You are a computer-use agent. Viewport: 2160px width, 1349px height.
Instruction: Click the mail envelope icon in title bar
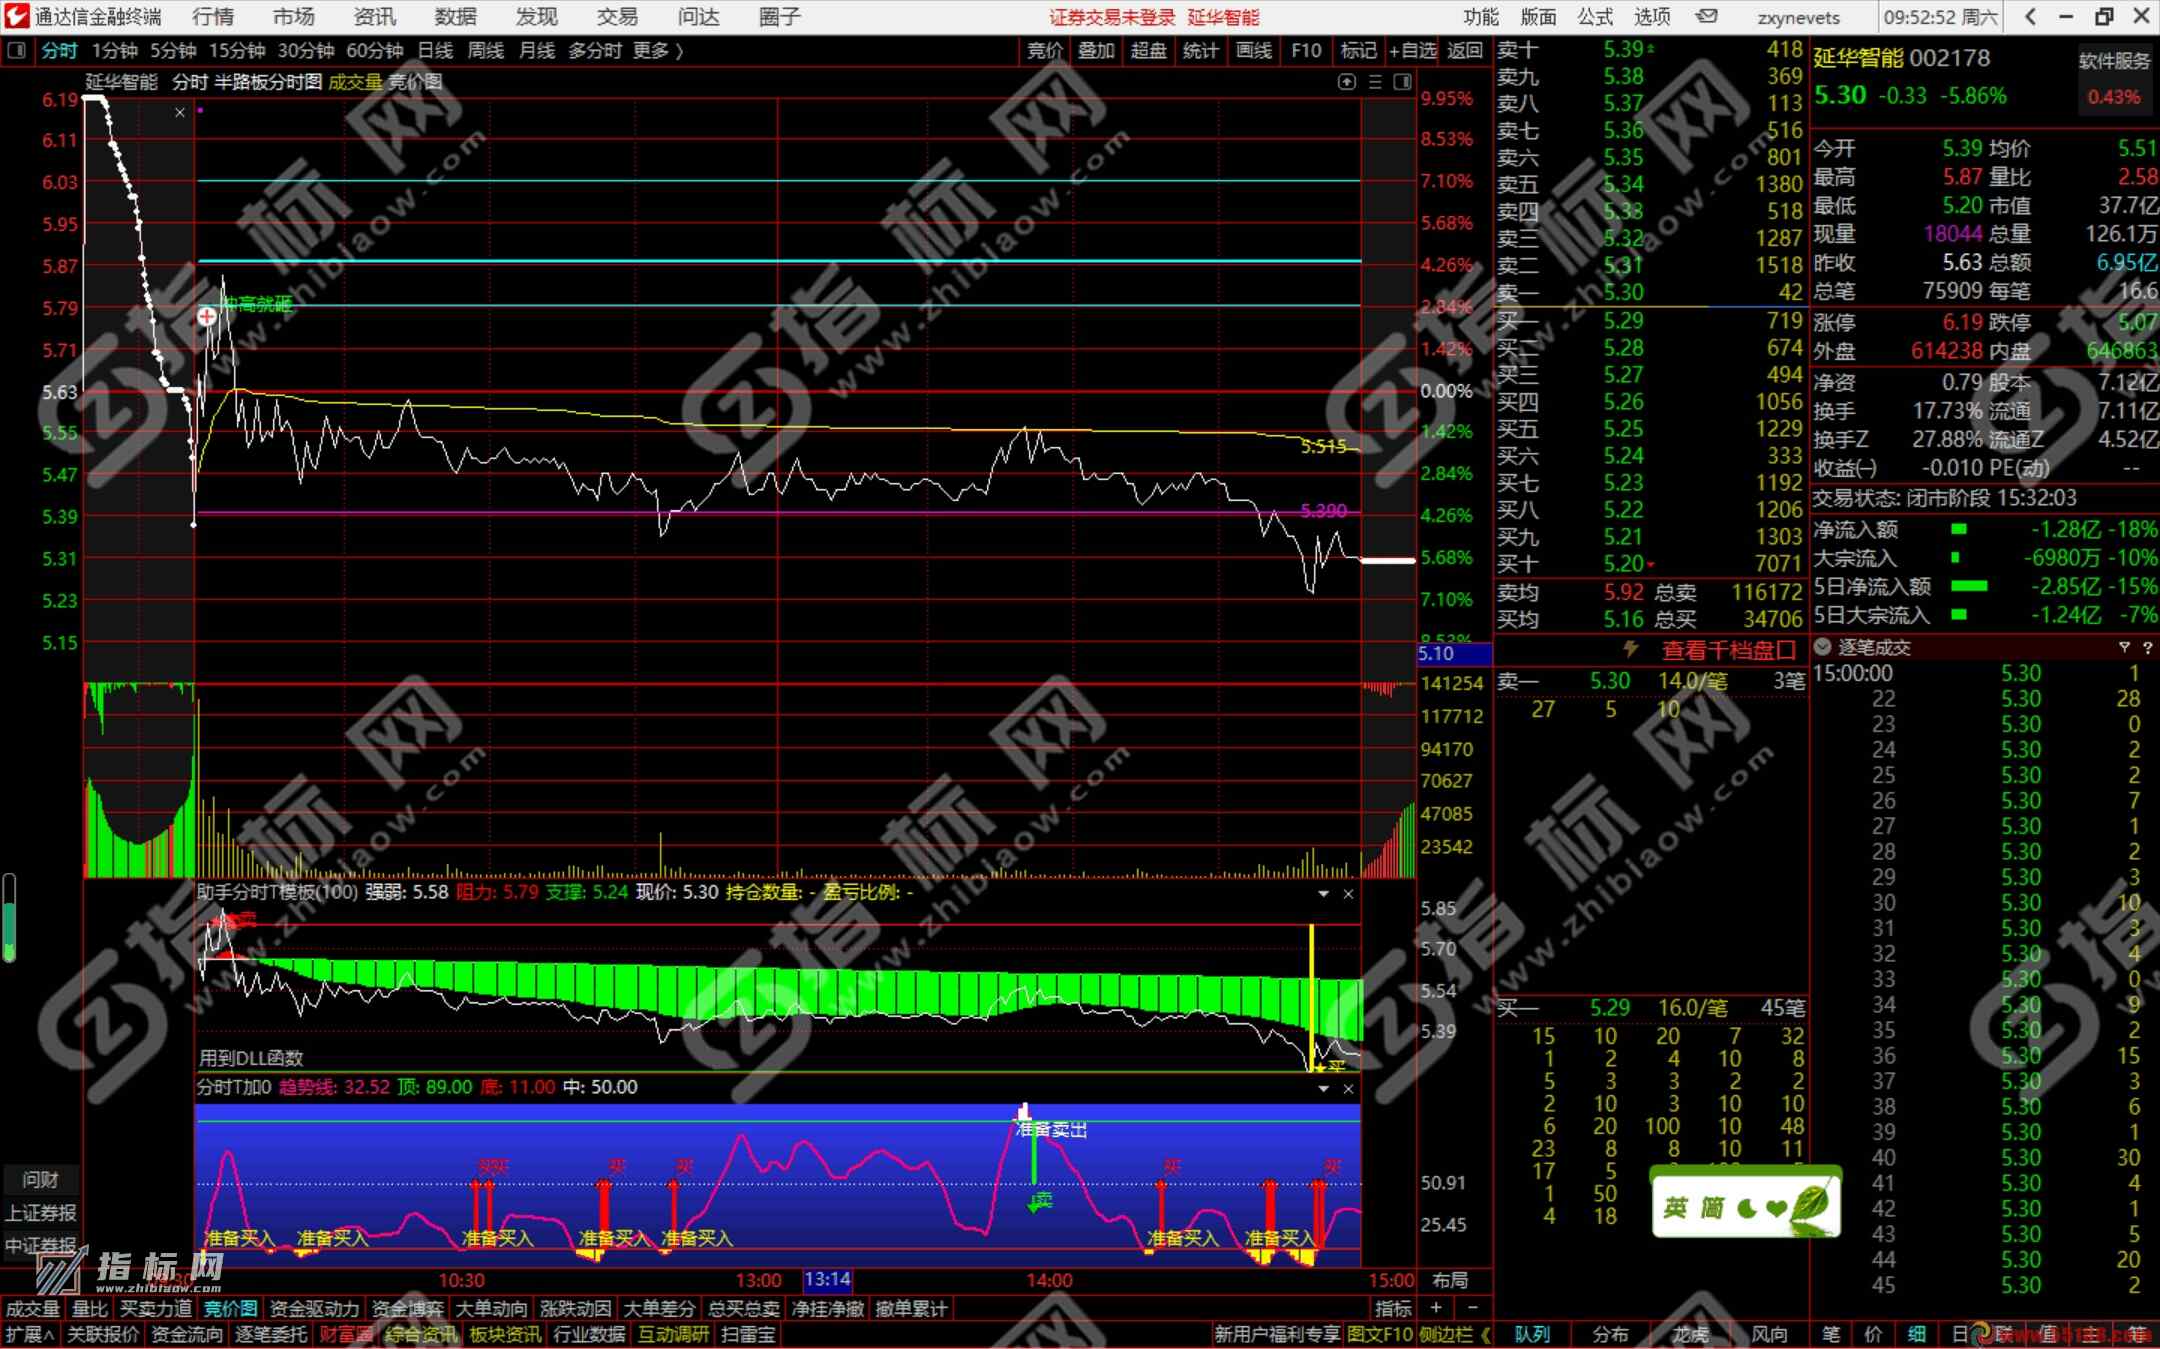pyautogui.click(x=1707, y=17)
